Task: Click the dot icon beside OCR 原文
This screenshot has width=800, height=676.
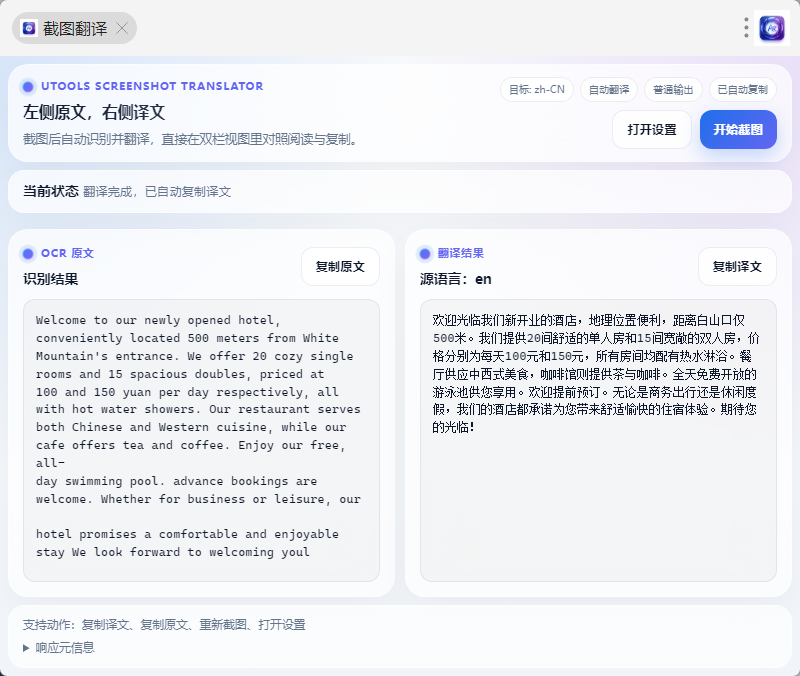Action: click(28, 254)
